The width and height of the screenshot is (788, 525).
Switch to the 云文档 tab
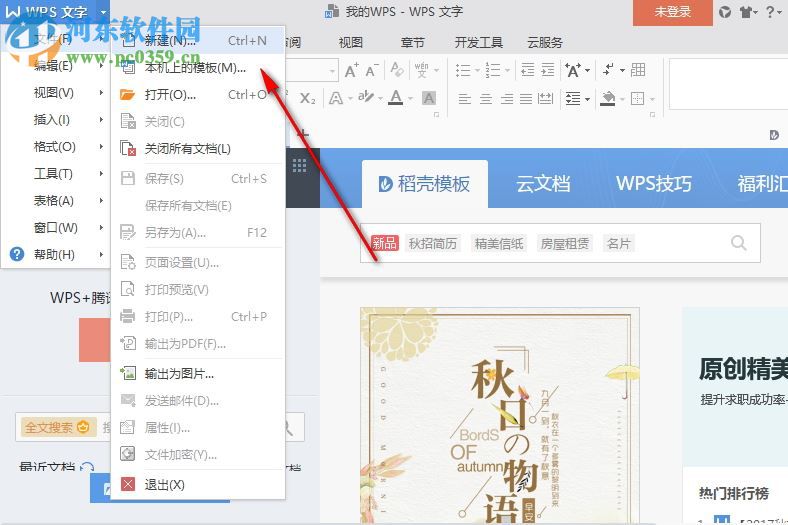click(x=543, y=184)
